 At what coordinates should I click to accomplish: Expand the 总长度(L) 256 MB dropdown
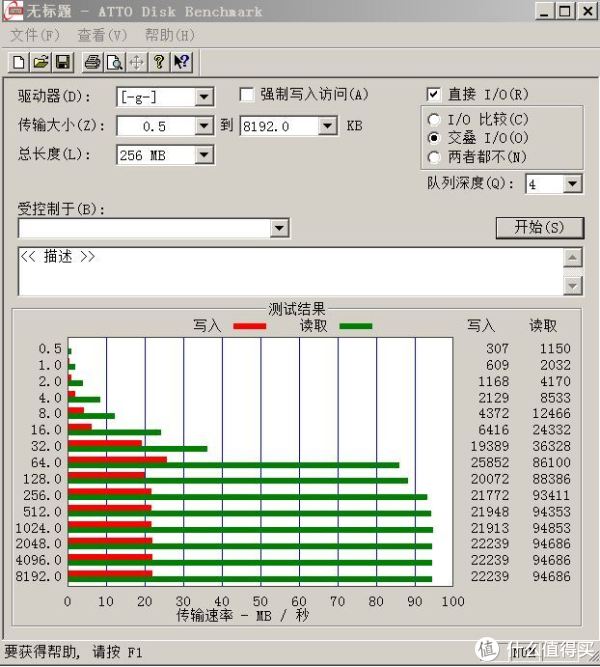[204, 155]
